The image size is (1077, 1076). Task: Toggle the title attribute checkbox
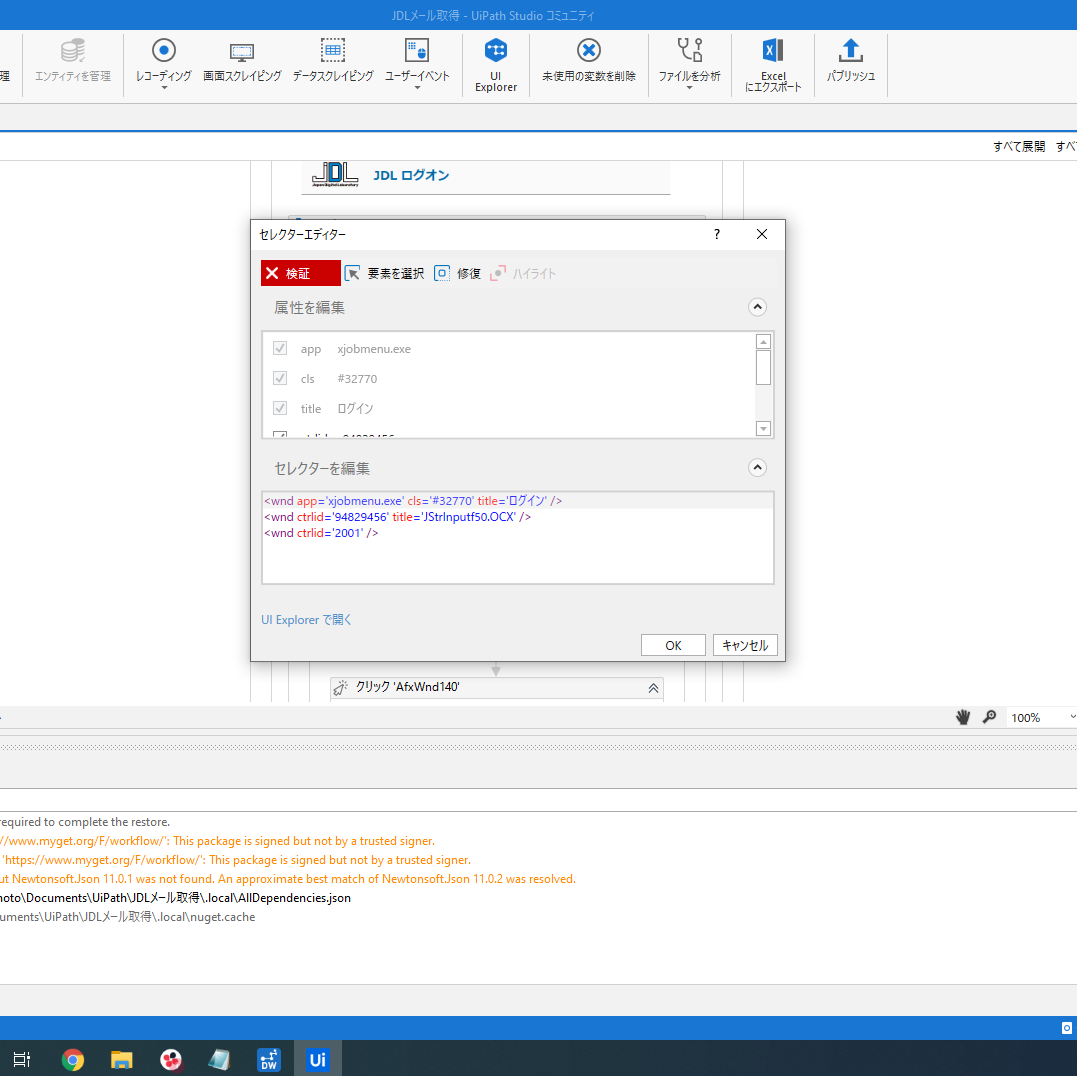coord(280,408)
